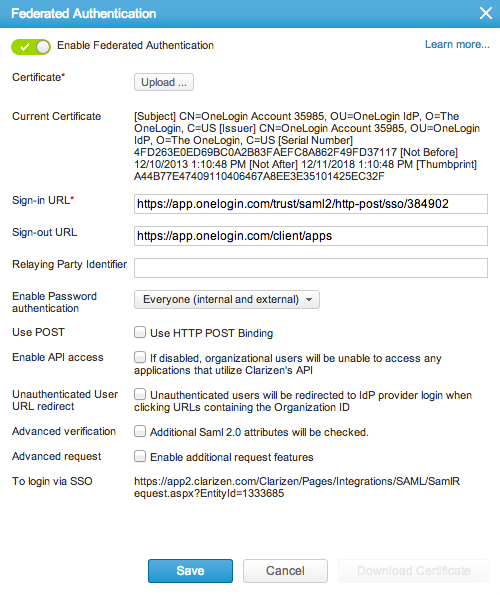Tick Unauthenticated User URL redirect checkbox
The height and width of the screenshot is (595, 500).
tap(140, 394)
